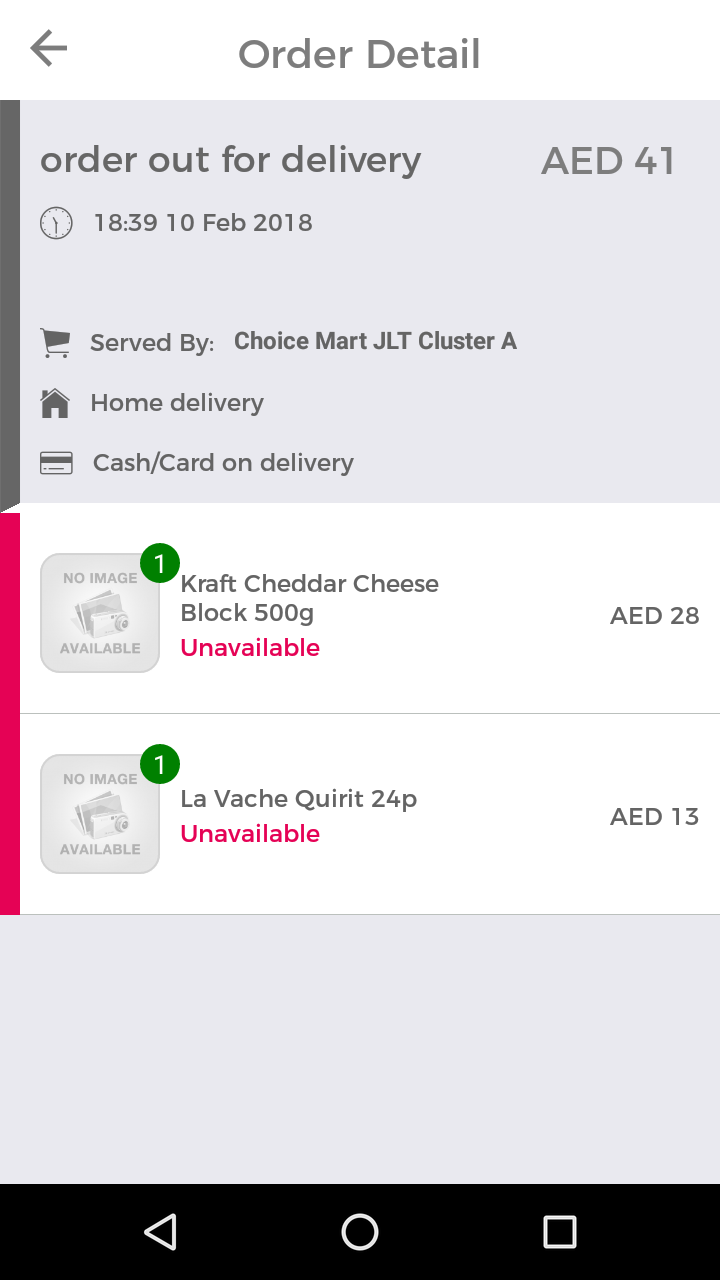Click the order out for delivery status
720x1280 pixels.
[x=230, y=160]
